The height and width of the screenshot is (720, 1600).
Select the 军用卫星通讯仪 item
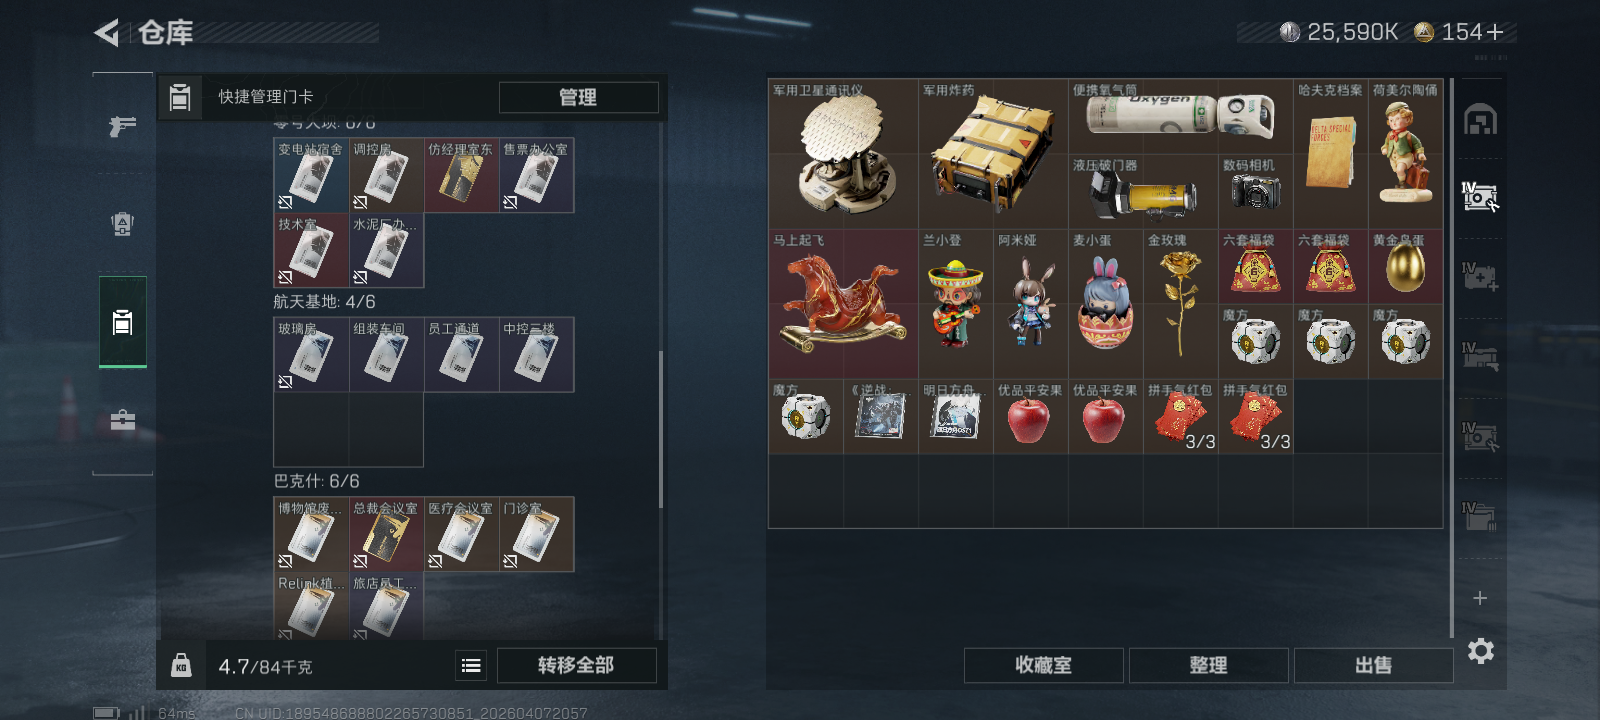[x=843, y=154]
